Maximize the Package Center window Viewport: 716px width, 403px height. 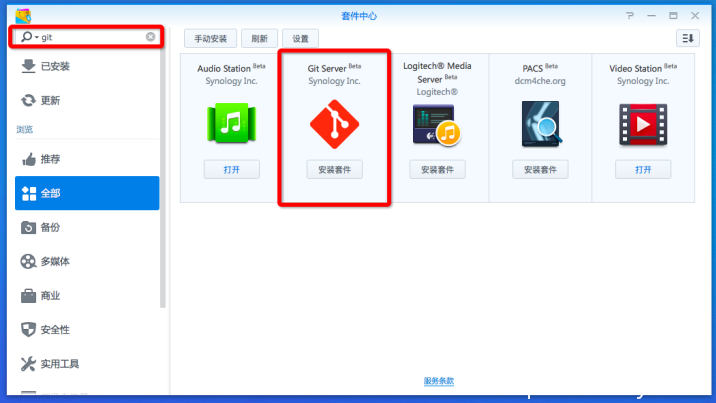(673, 16)
